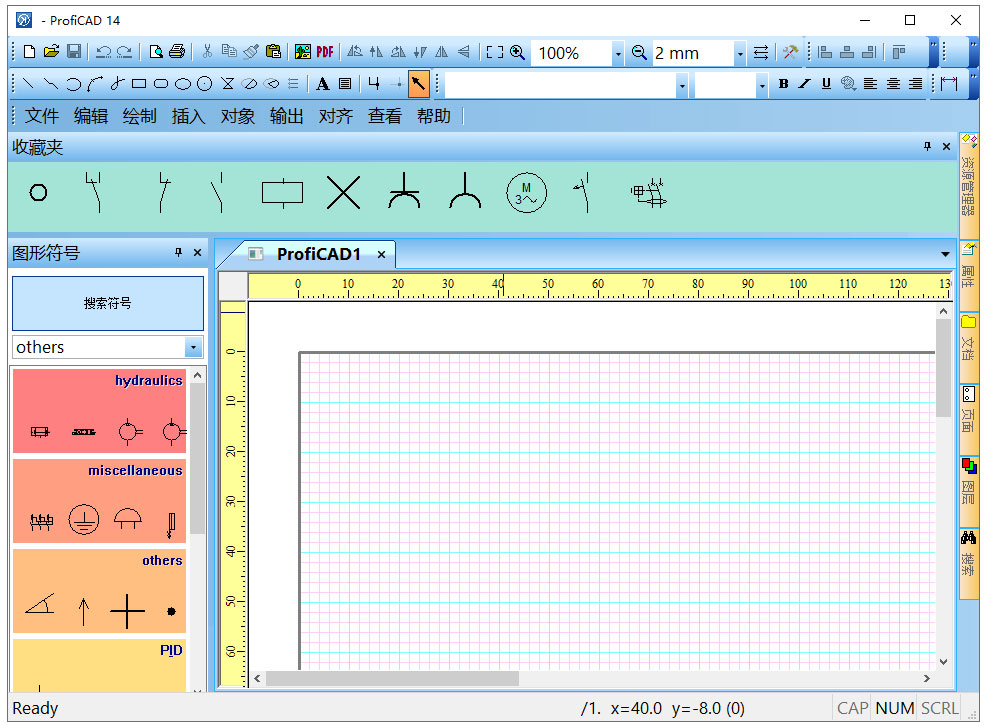The width and height of the screenshot is (989, 726).
Task: Open the font size dropdown
Action: [762, 85]
